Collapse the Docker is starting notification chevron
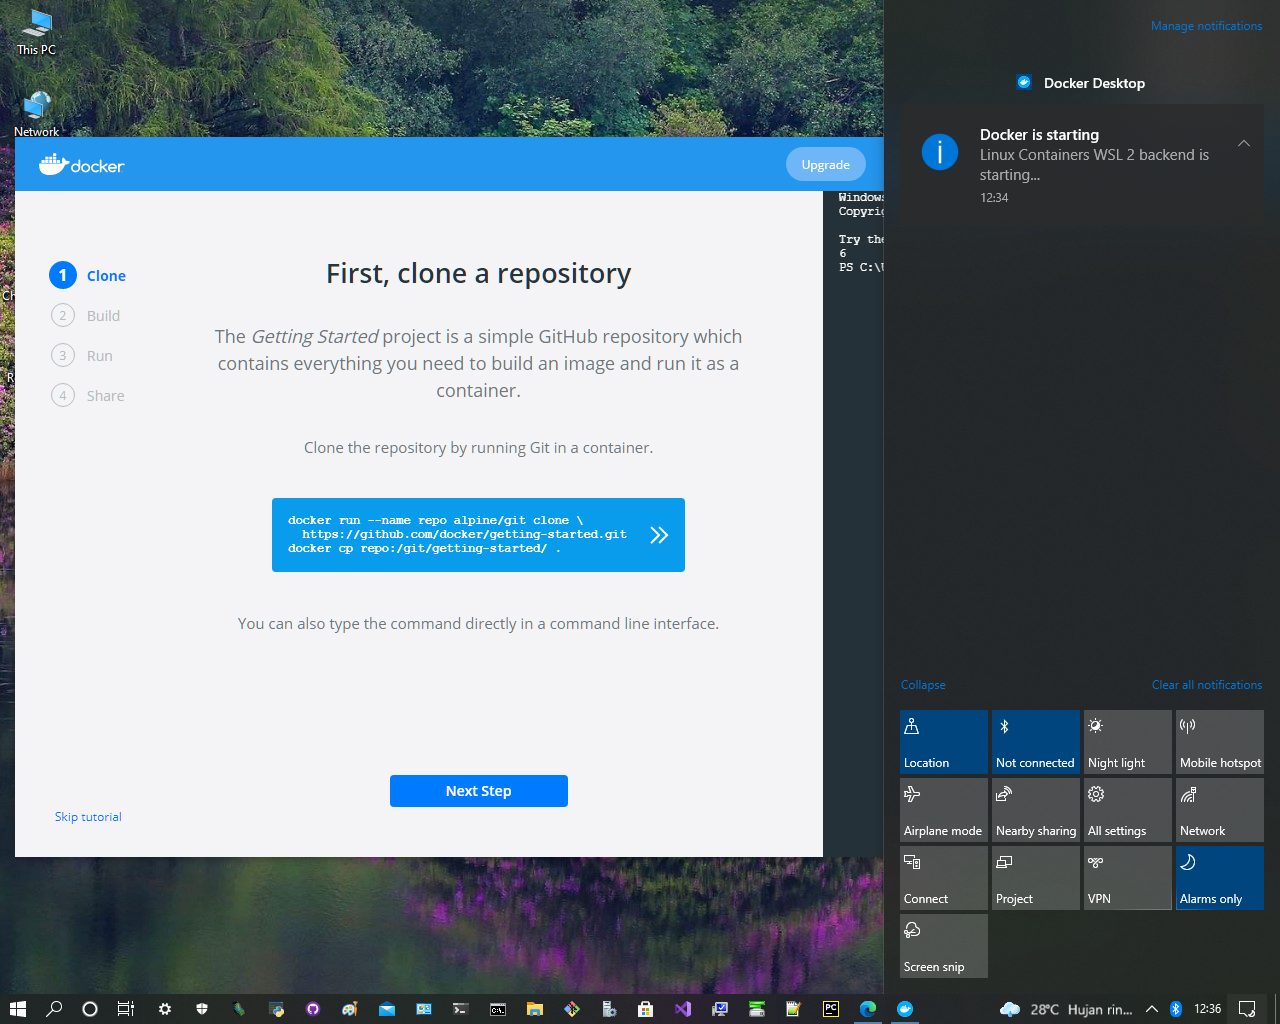The width and height of the screenshot is (1280, 1024). click(1244, 143)
